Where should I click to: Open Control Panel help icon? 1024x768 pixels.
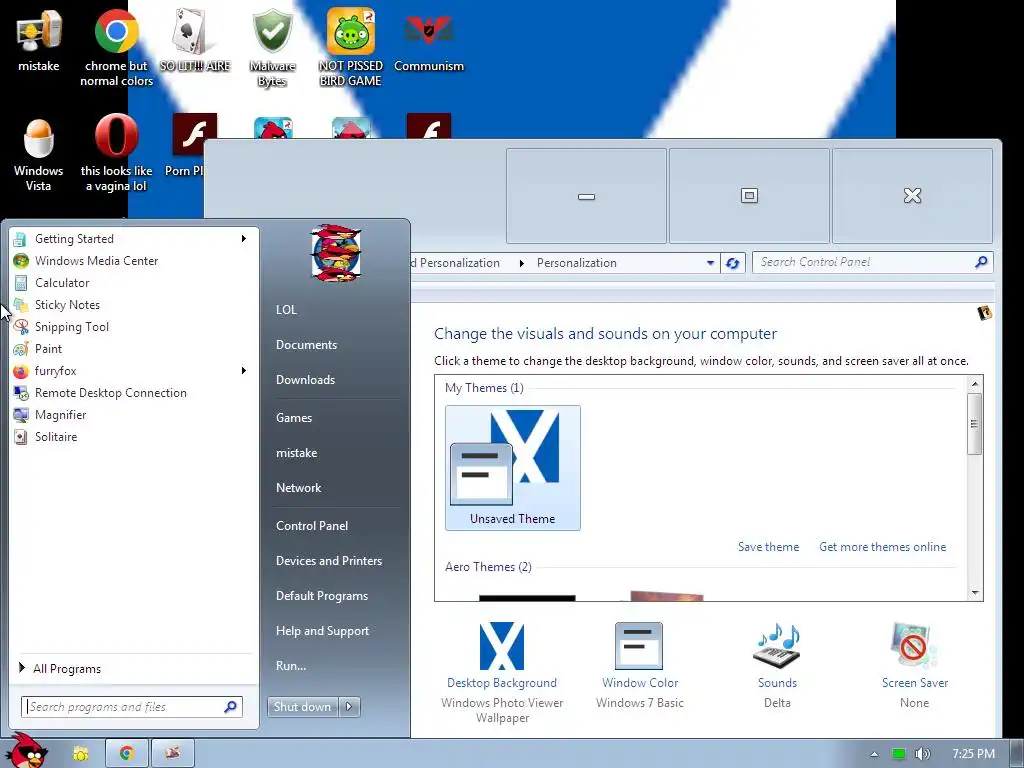[x=984, y=313]
